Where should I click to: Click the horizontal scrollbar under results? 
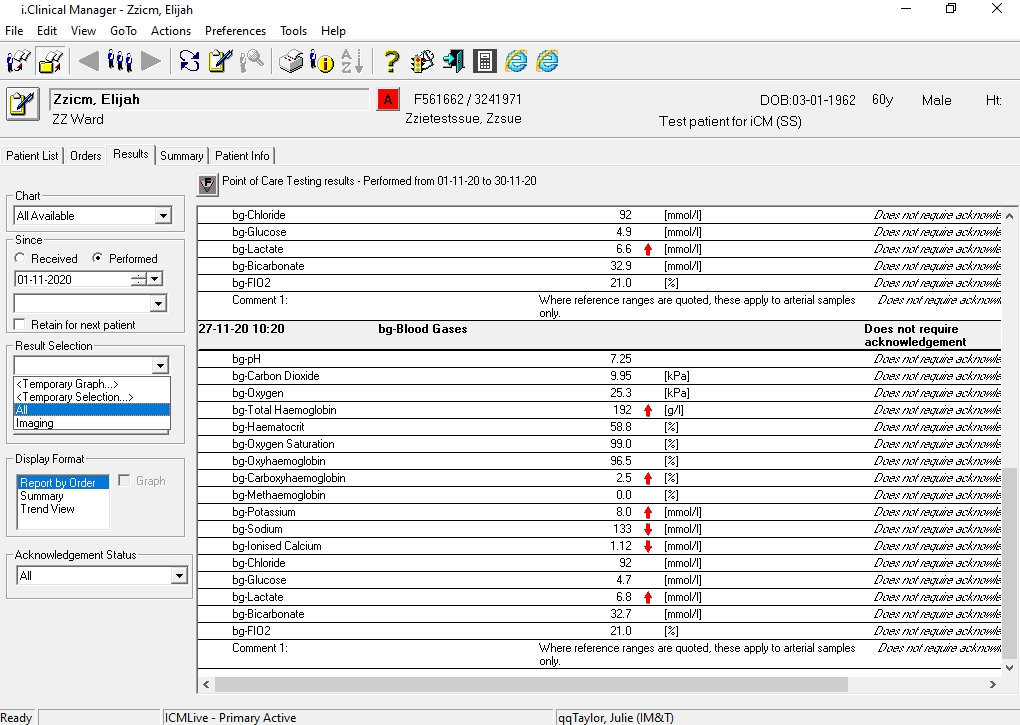(531, 684)
